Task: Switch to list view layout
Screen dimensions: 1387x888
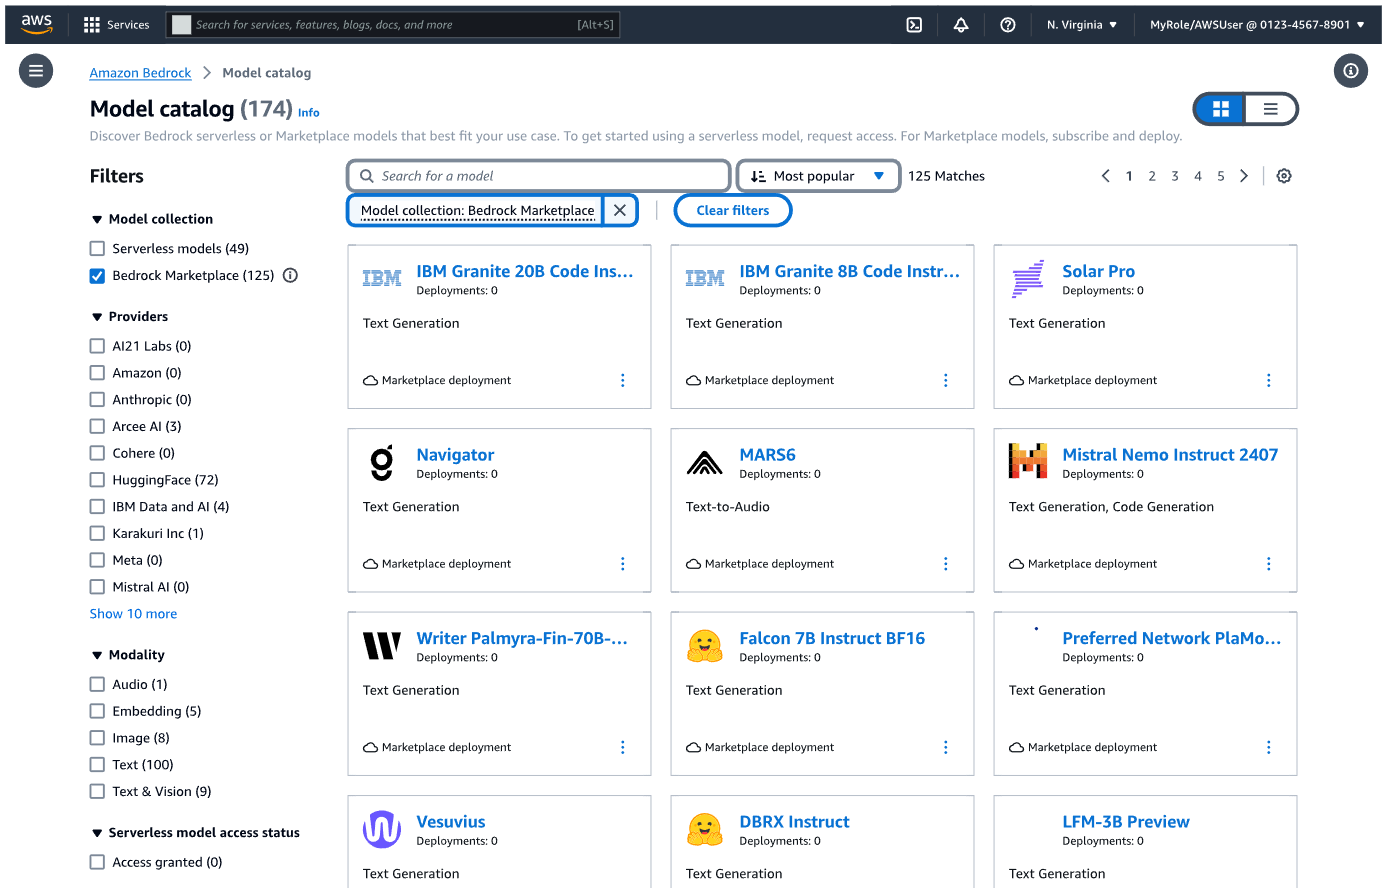Action: (x=1271, y=109)
